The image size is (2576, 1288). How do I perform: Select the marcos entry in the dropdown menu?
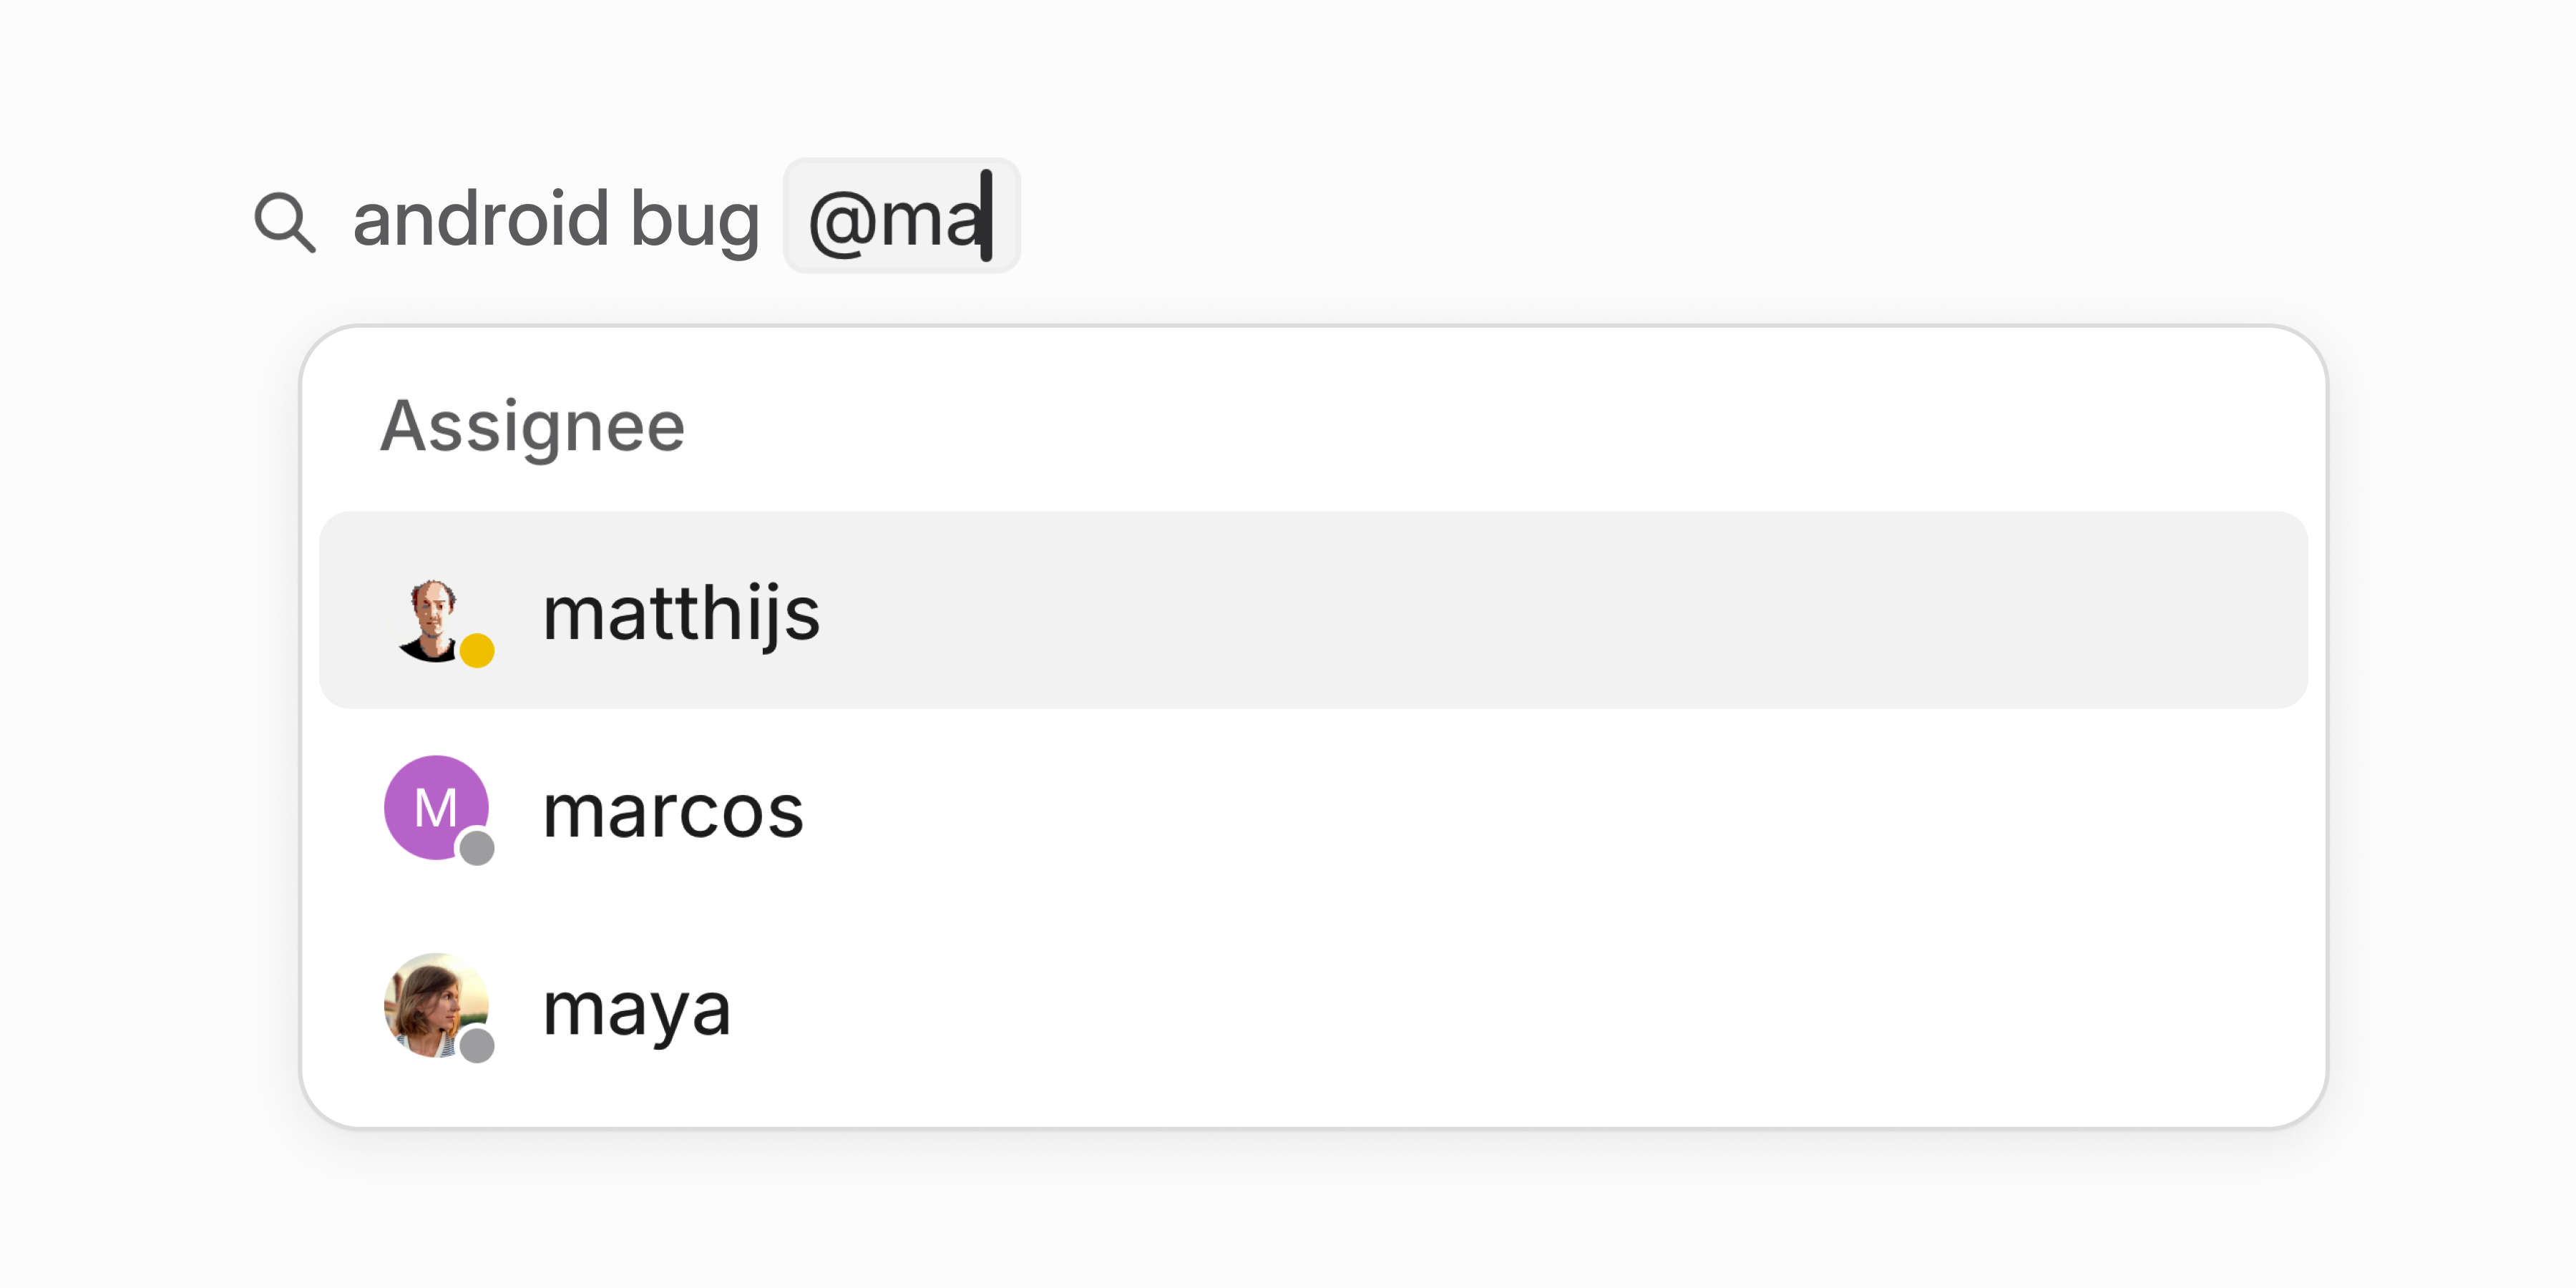673,810
